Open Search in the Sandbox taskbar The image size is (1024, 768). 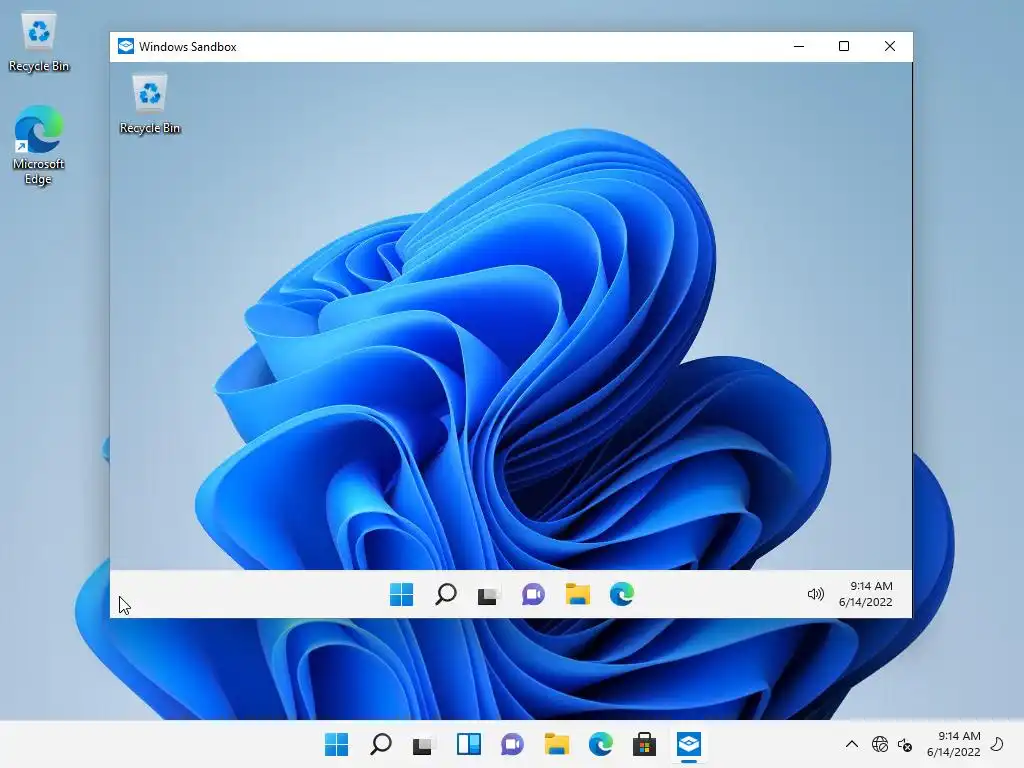pos(445,594)
